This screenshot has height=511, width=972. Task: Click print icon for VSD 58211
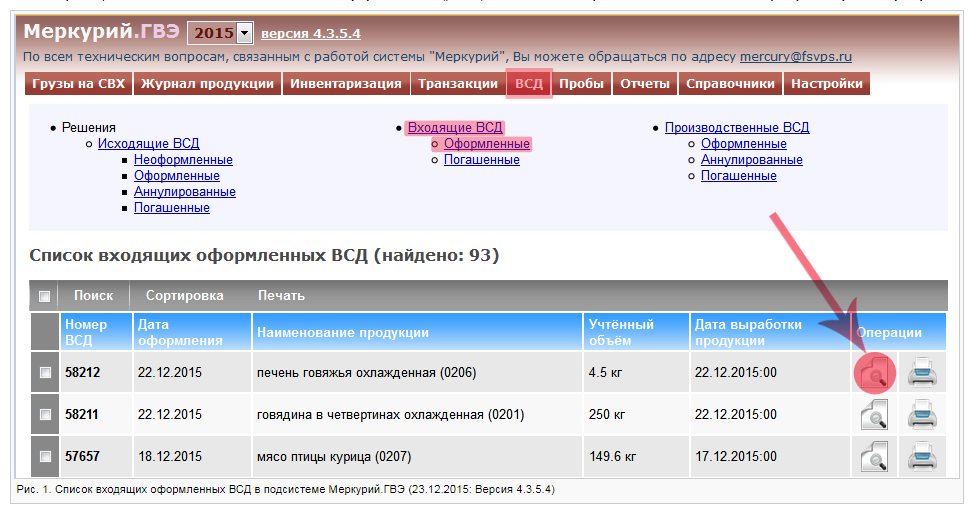coord(921,415)
